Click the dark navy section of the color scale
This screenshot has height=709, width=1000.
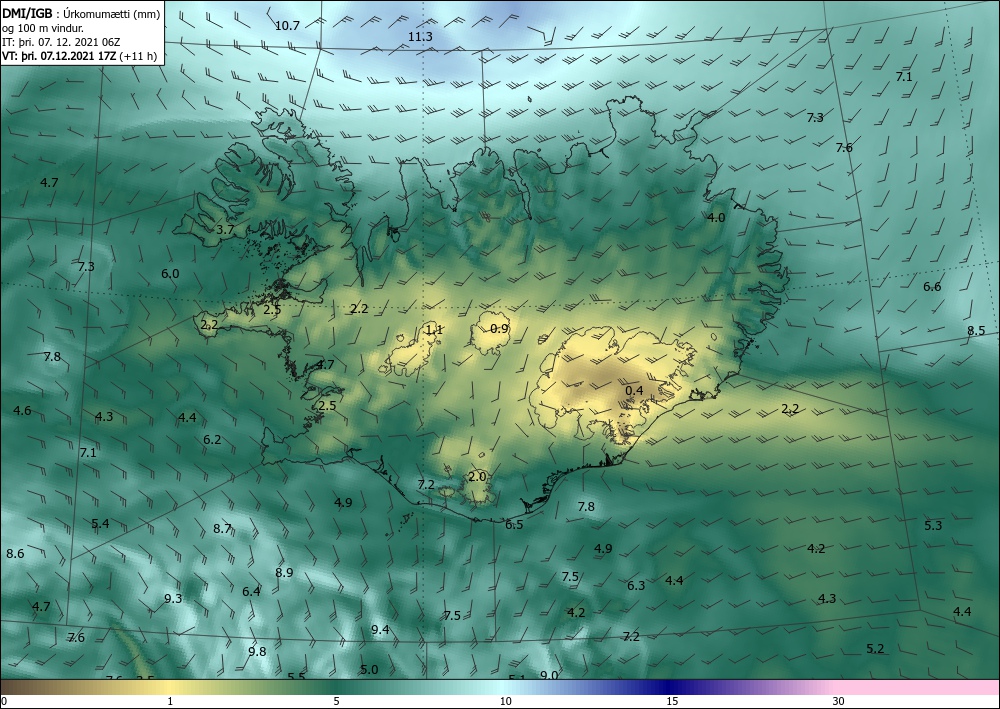pos(670,687)
